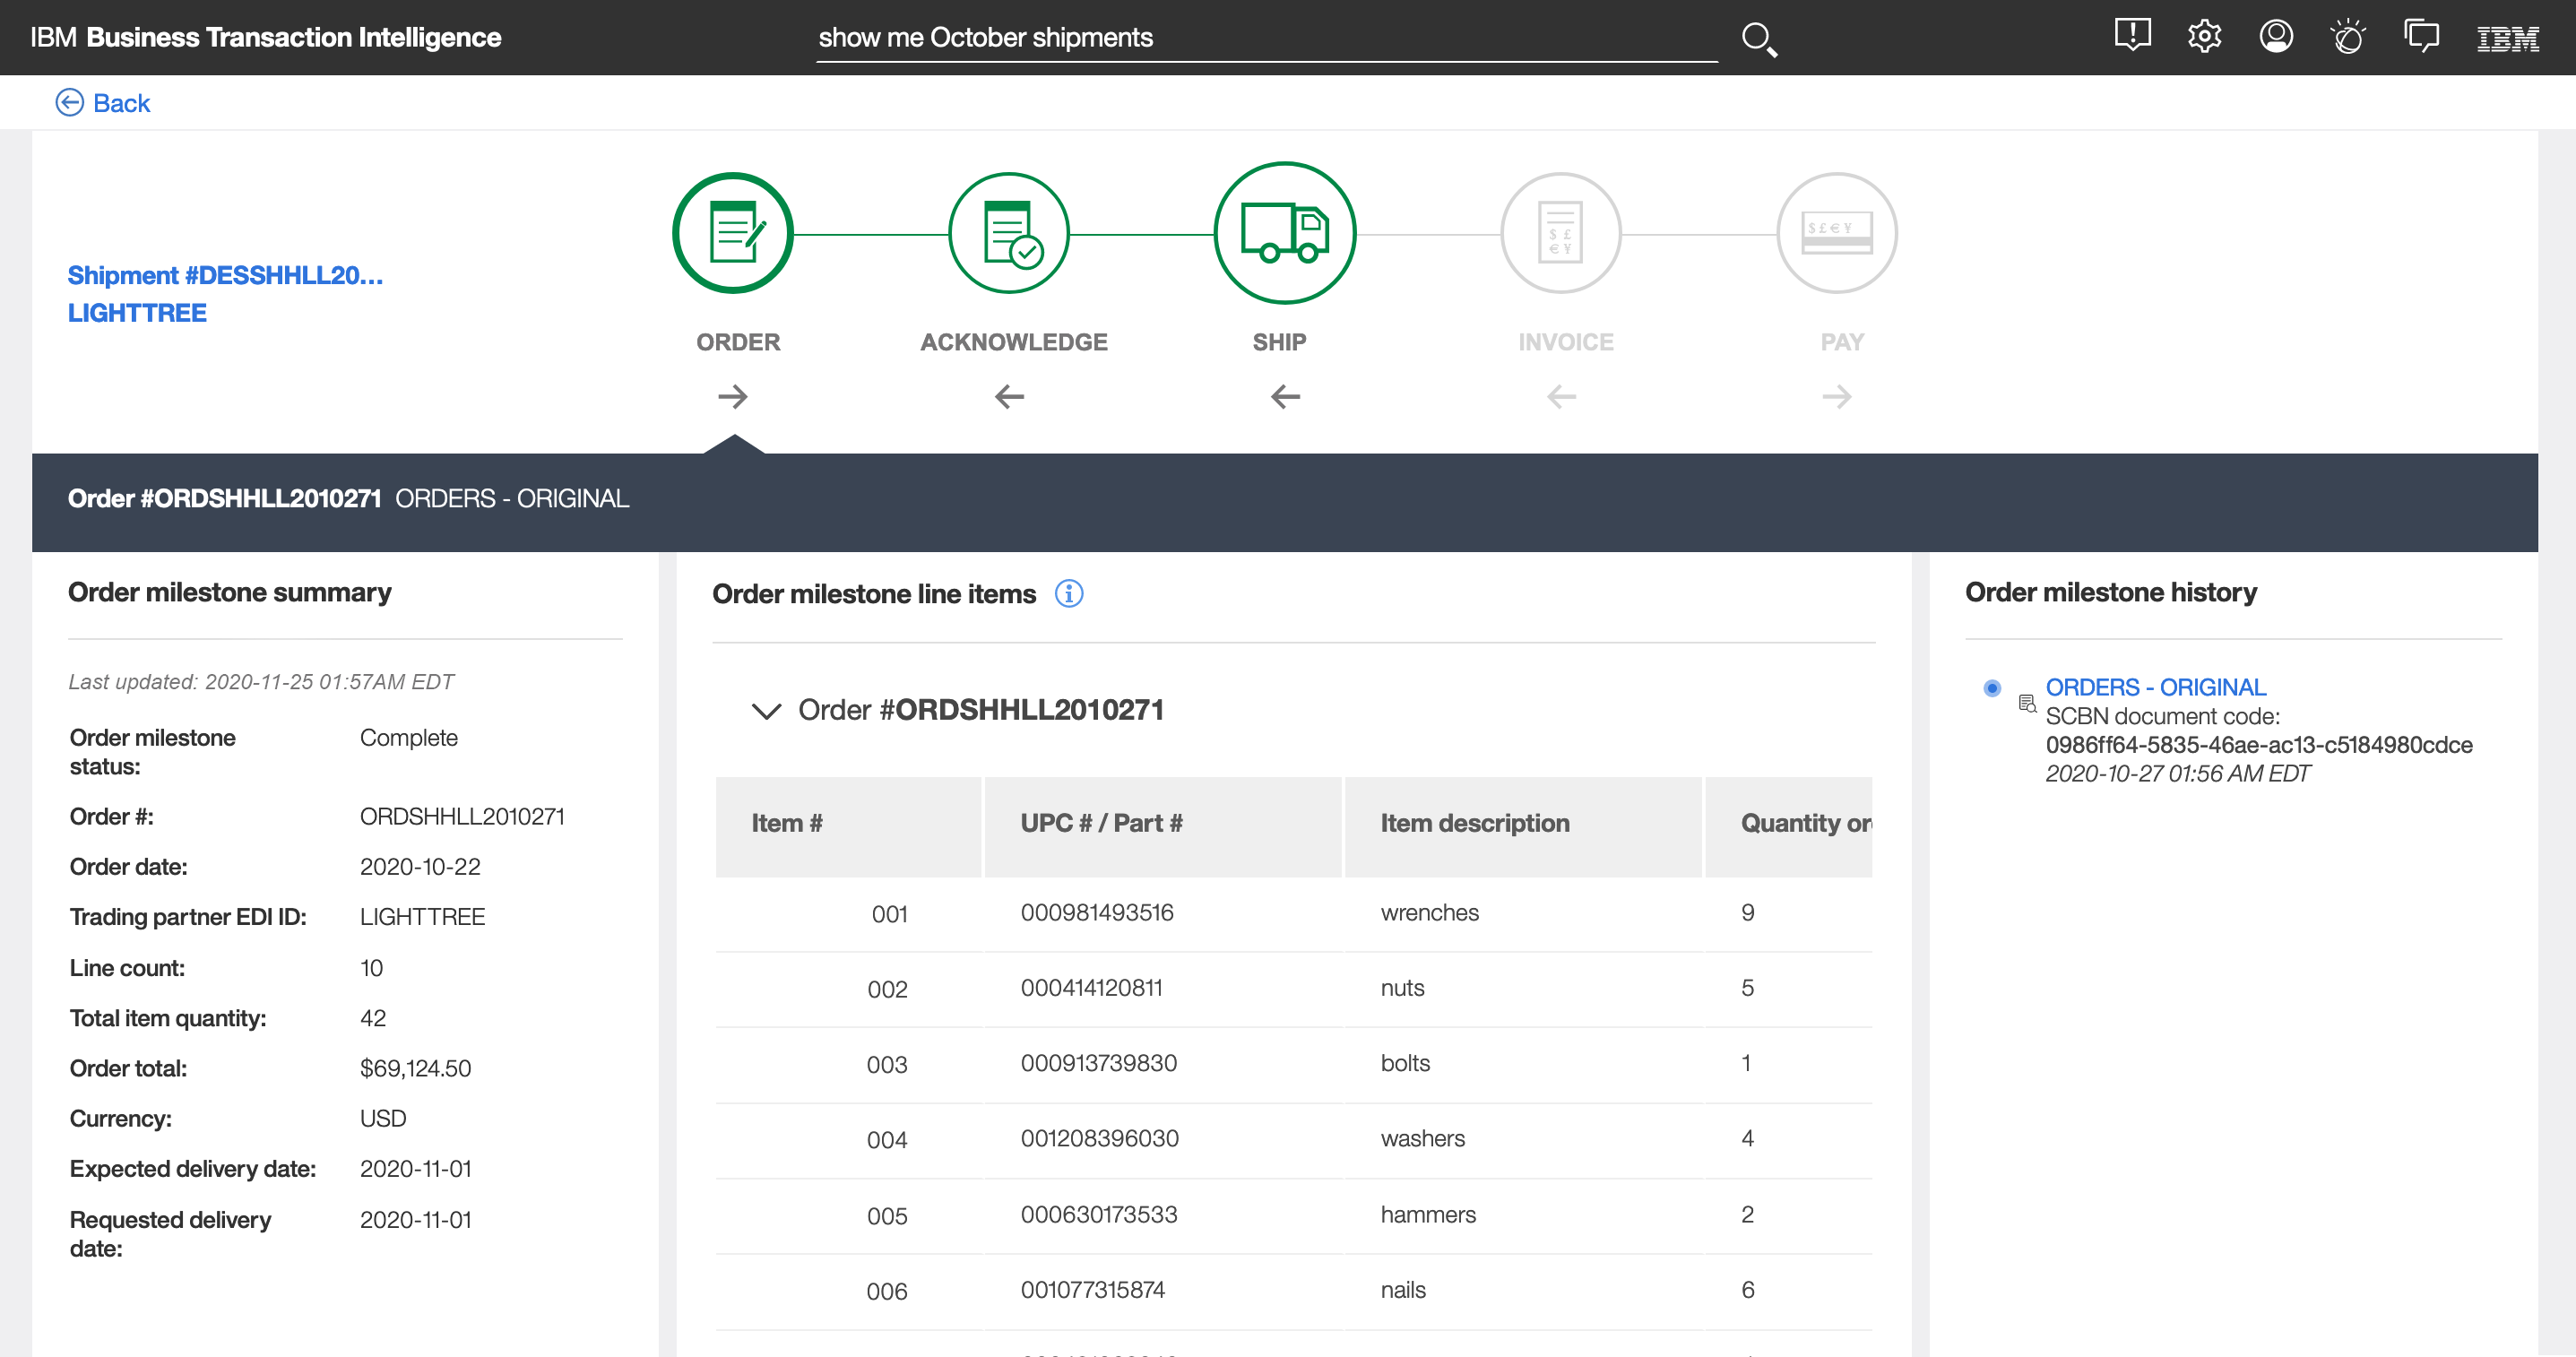
Task: Click the arrow under ACKNOWLEDGE
Action: pos(1009,397)
